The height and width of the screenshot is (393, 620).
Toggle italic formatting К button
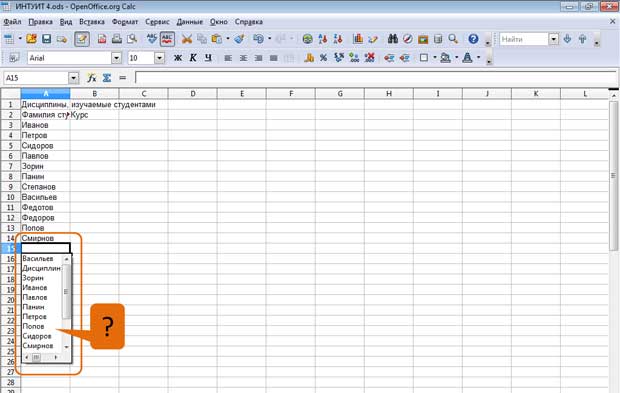(x=193, y=58)
